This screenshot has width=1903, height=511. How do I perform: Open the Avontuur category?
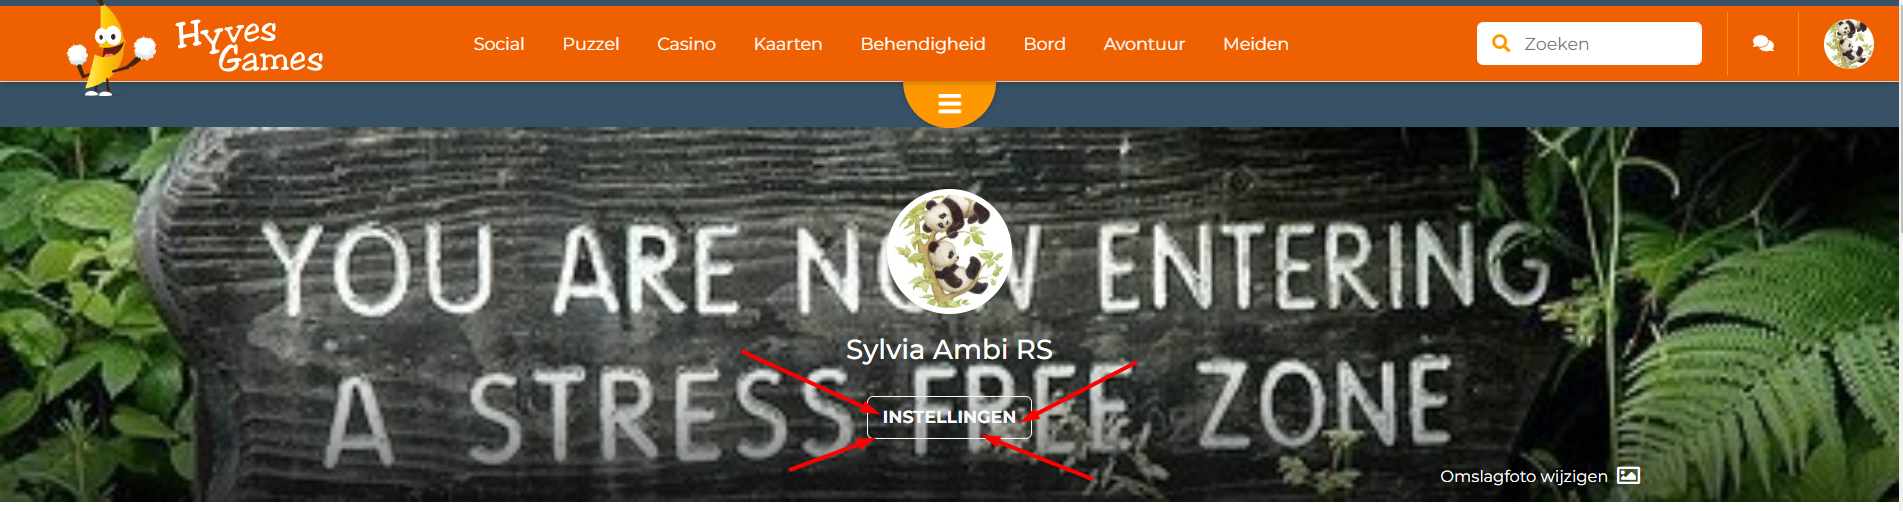click(1144, 44)
